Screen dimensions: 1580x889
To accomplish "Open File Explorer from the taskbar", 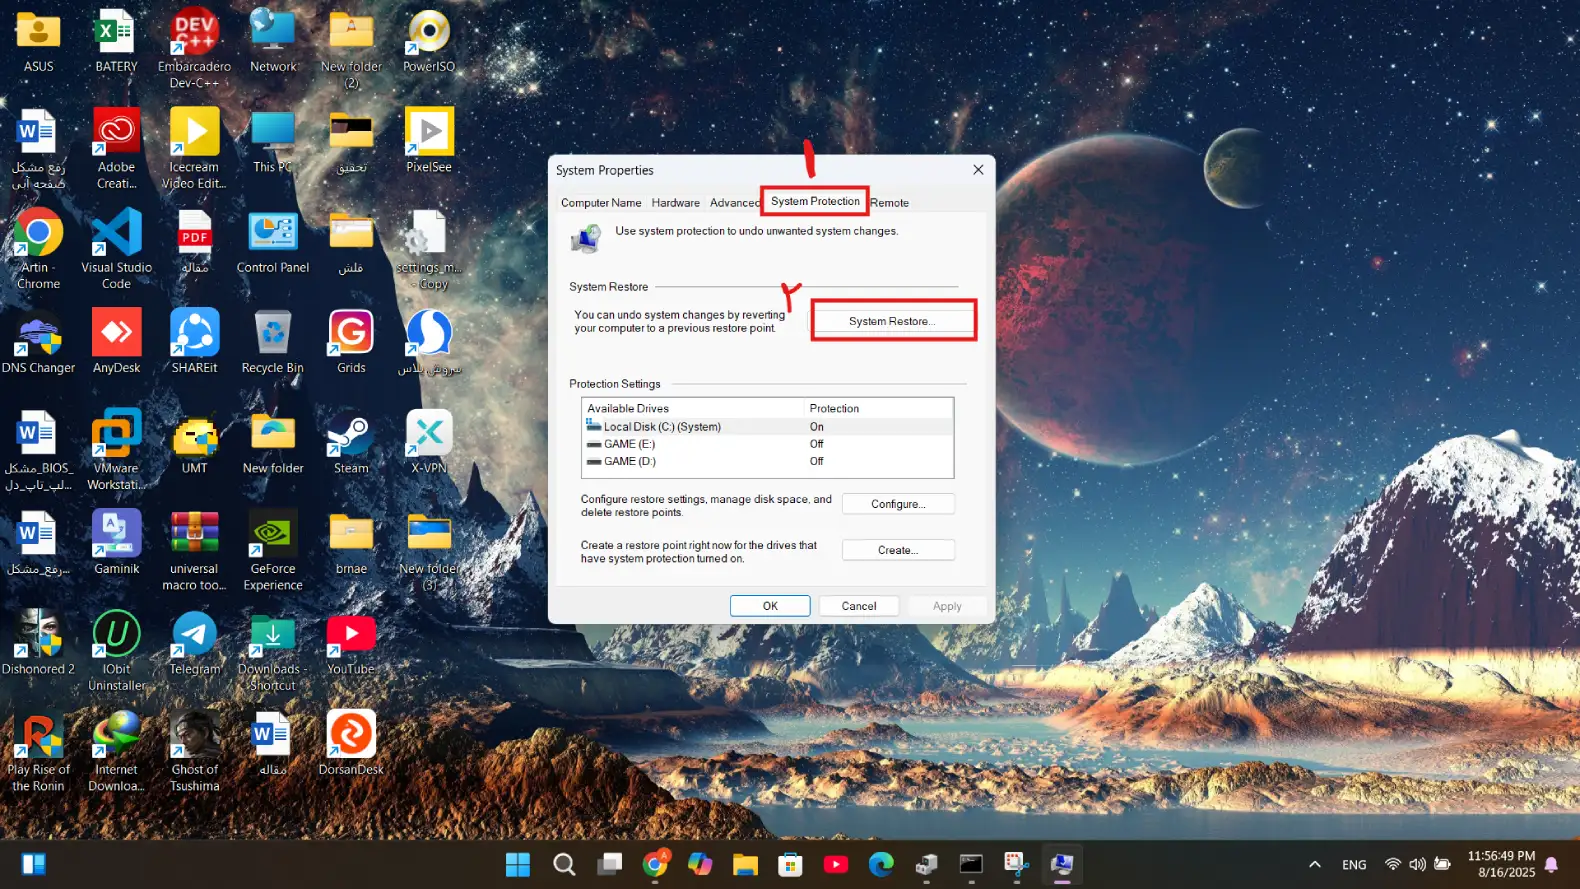I will (745, 864).
